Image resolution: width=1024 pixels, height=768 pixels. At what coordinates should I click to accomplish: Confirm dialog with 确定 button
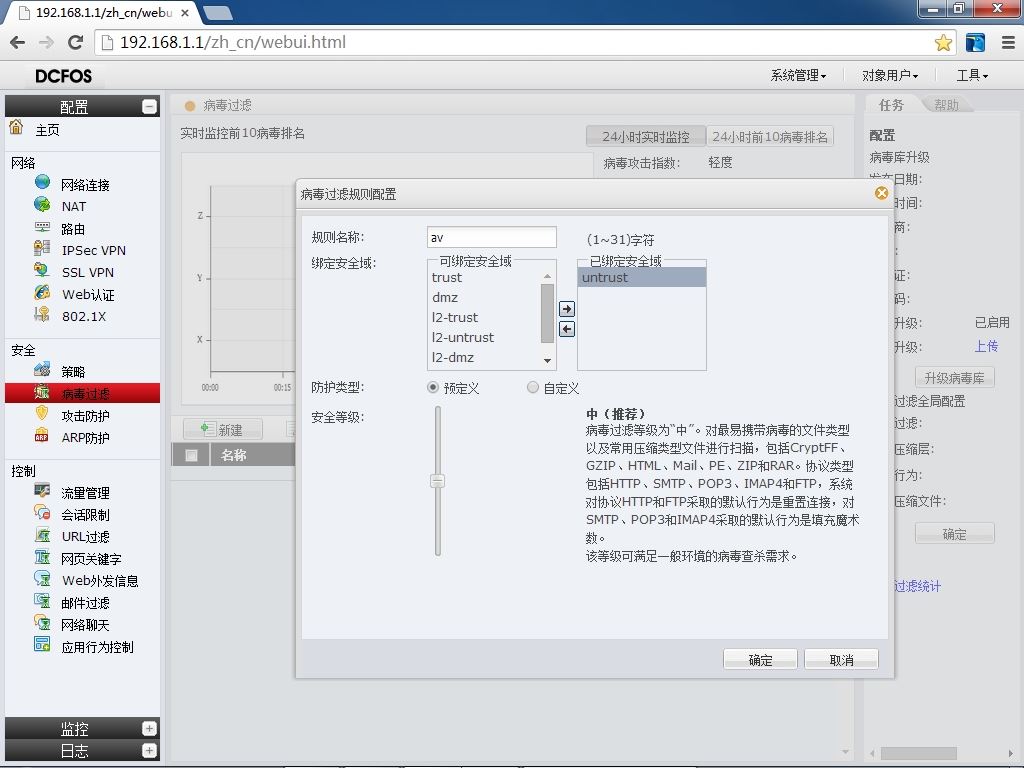[760, 660]
